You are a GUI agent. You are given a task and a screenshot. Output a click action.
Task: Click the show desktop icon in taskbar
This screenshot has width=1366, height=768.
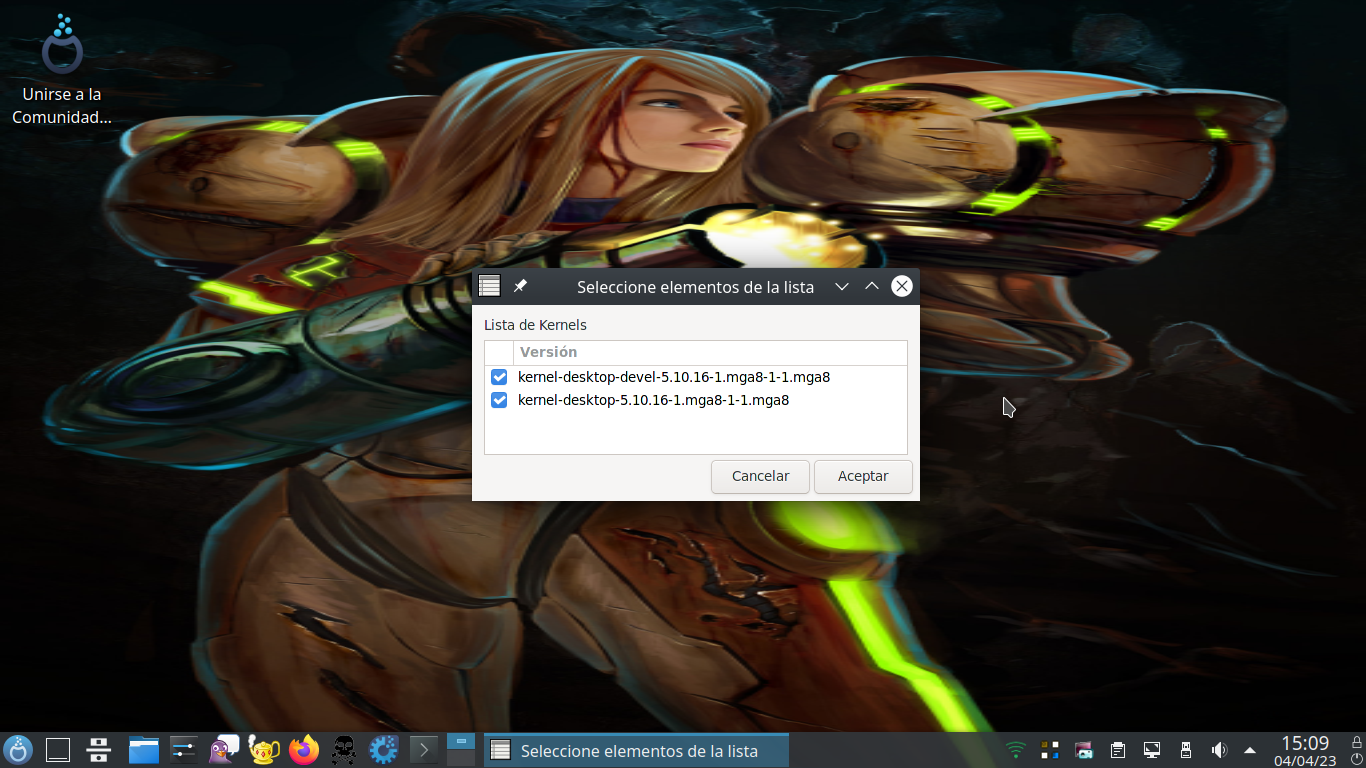click(58, 749)
